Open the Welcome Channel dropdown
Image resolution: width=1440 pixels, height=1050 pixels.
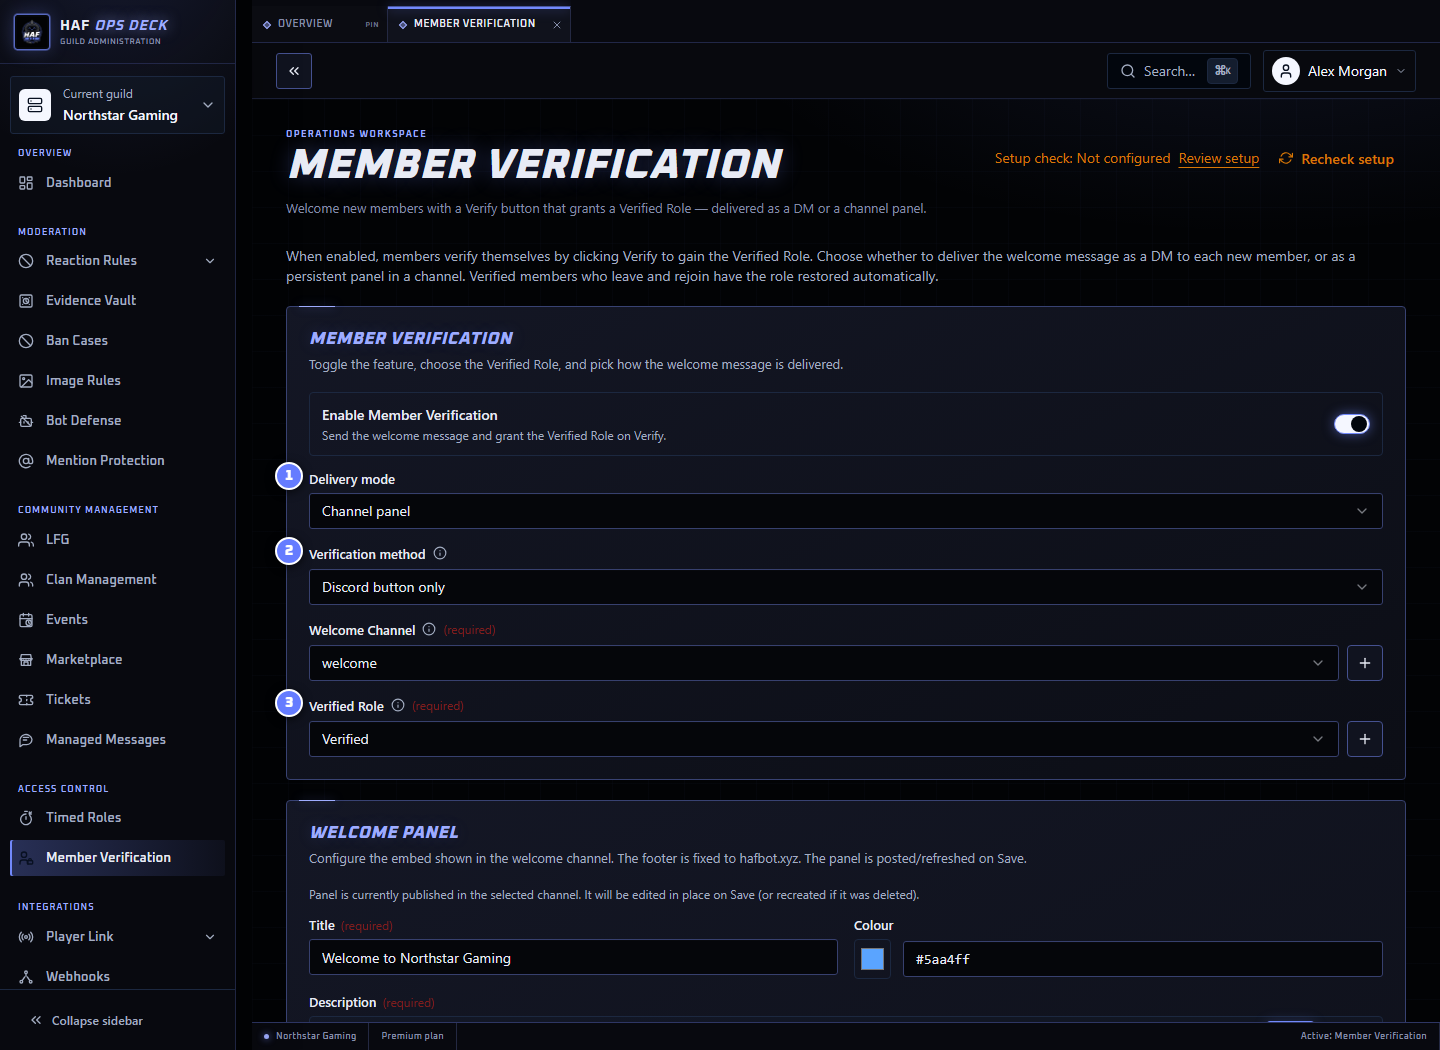pyautogui.click(x=823, y=663)
